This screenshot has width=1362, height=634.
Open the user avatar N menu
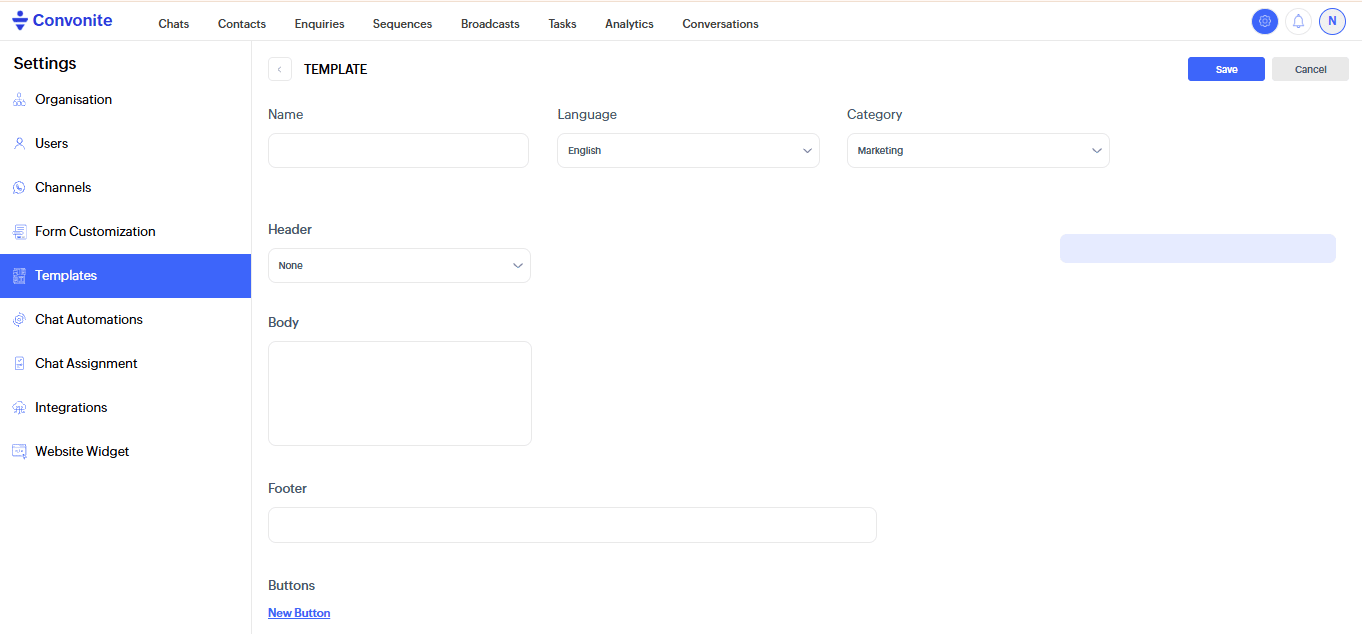pyautogui.click(x=1332, y=21)
